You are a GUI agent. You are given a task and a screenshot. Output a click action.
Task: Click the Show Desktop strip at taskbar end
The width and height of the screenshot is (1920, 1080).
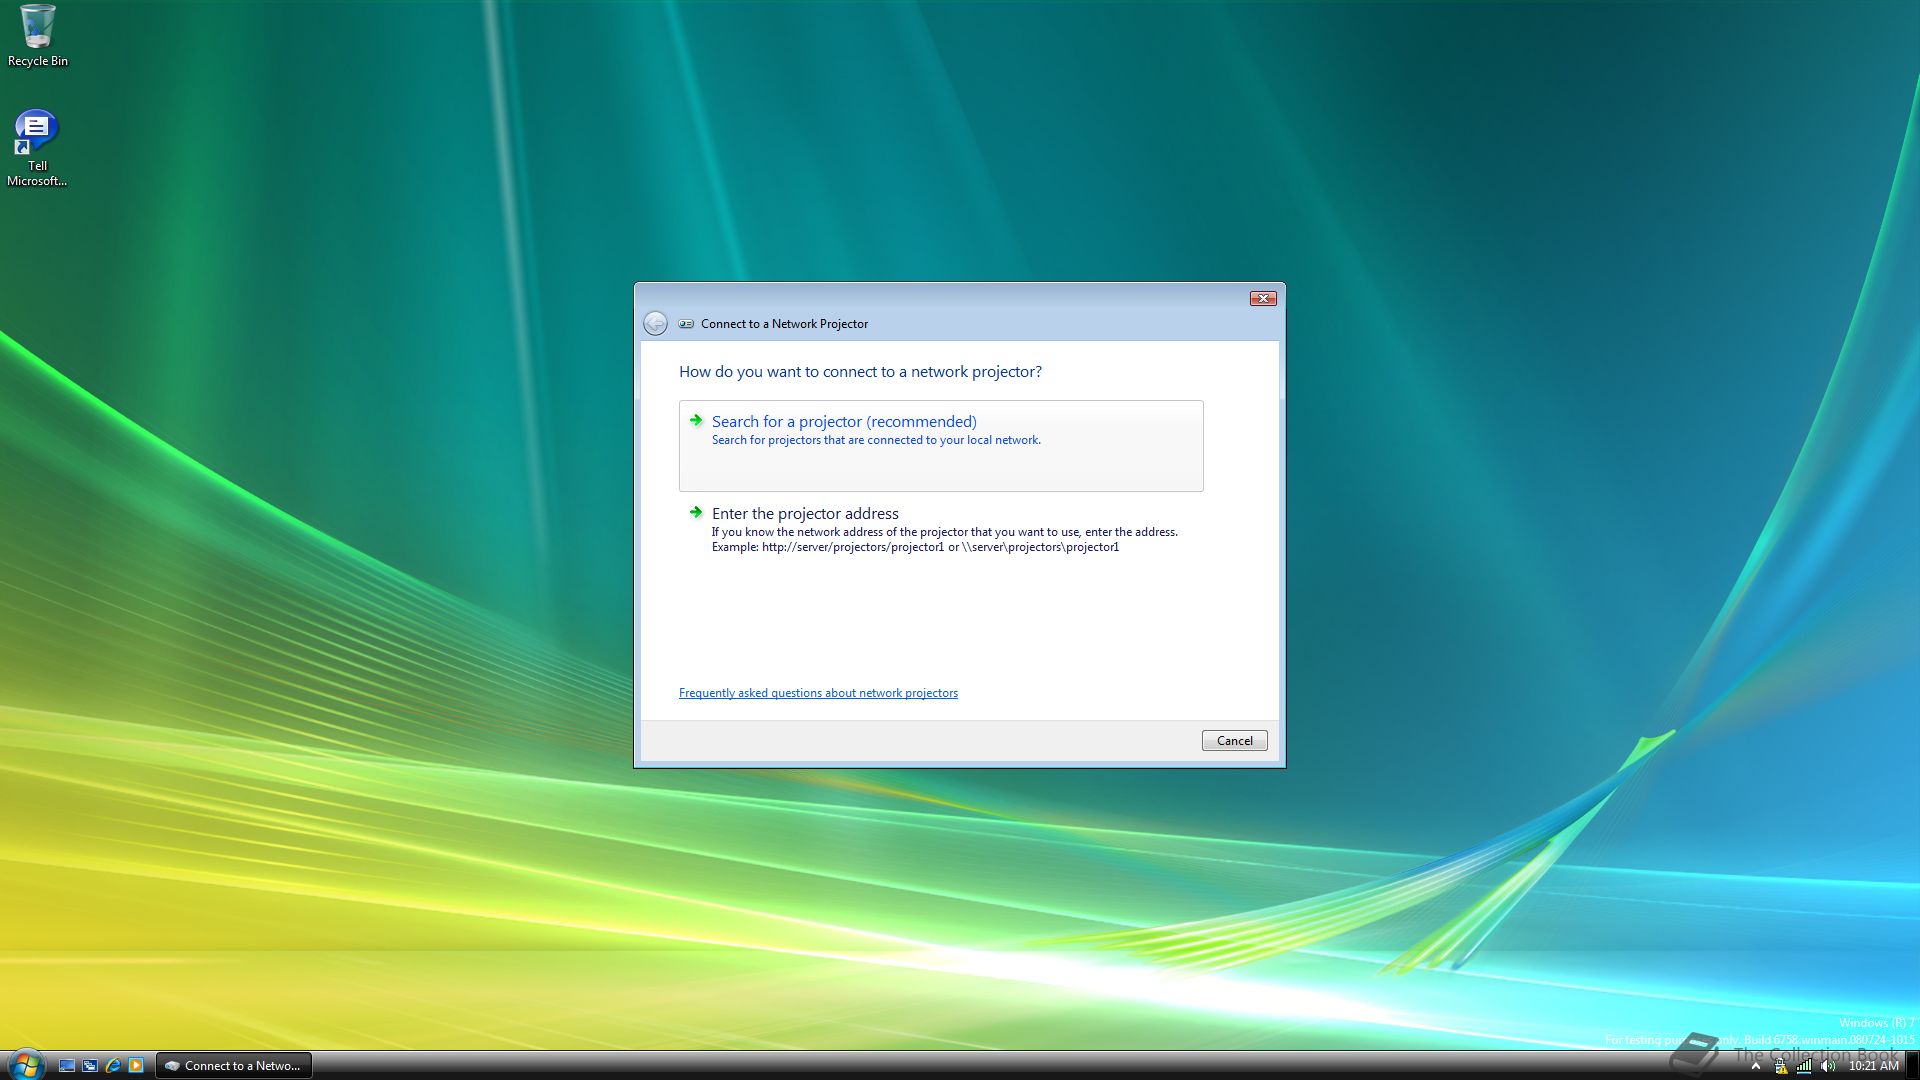click(x=1912, y=1066)
